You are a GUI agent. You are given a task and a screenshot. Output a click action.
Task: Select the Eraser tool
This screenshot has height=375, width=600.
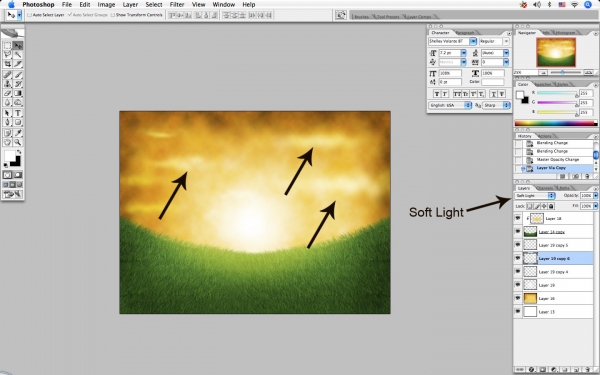coord(7,93)
